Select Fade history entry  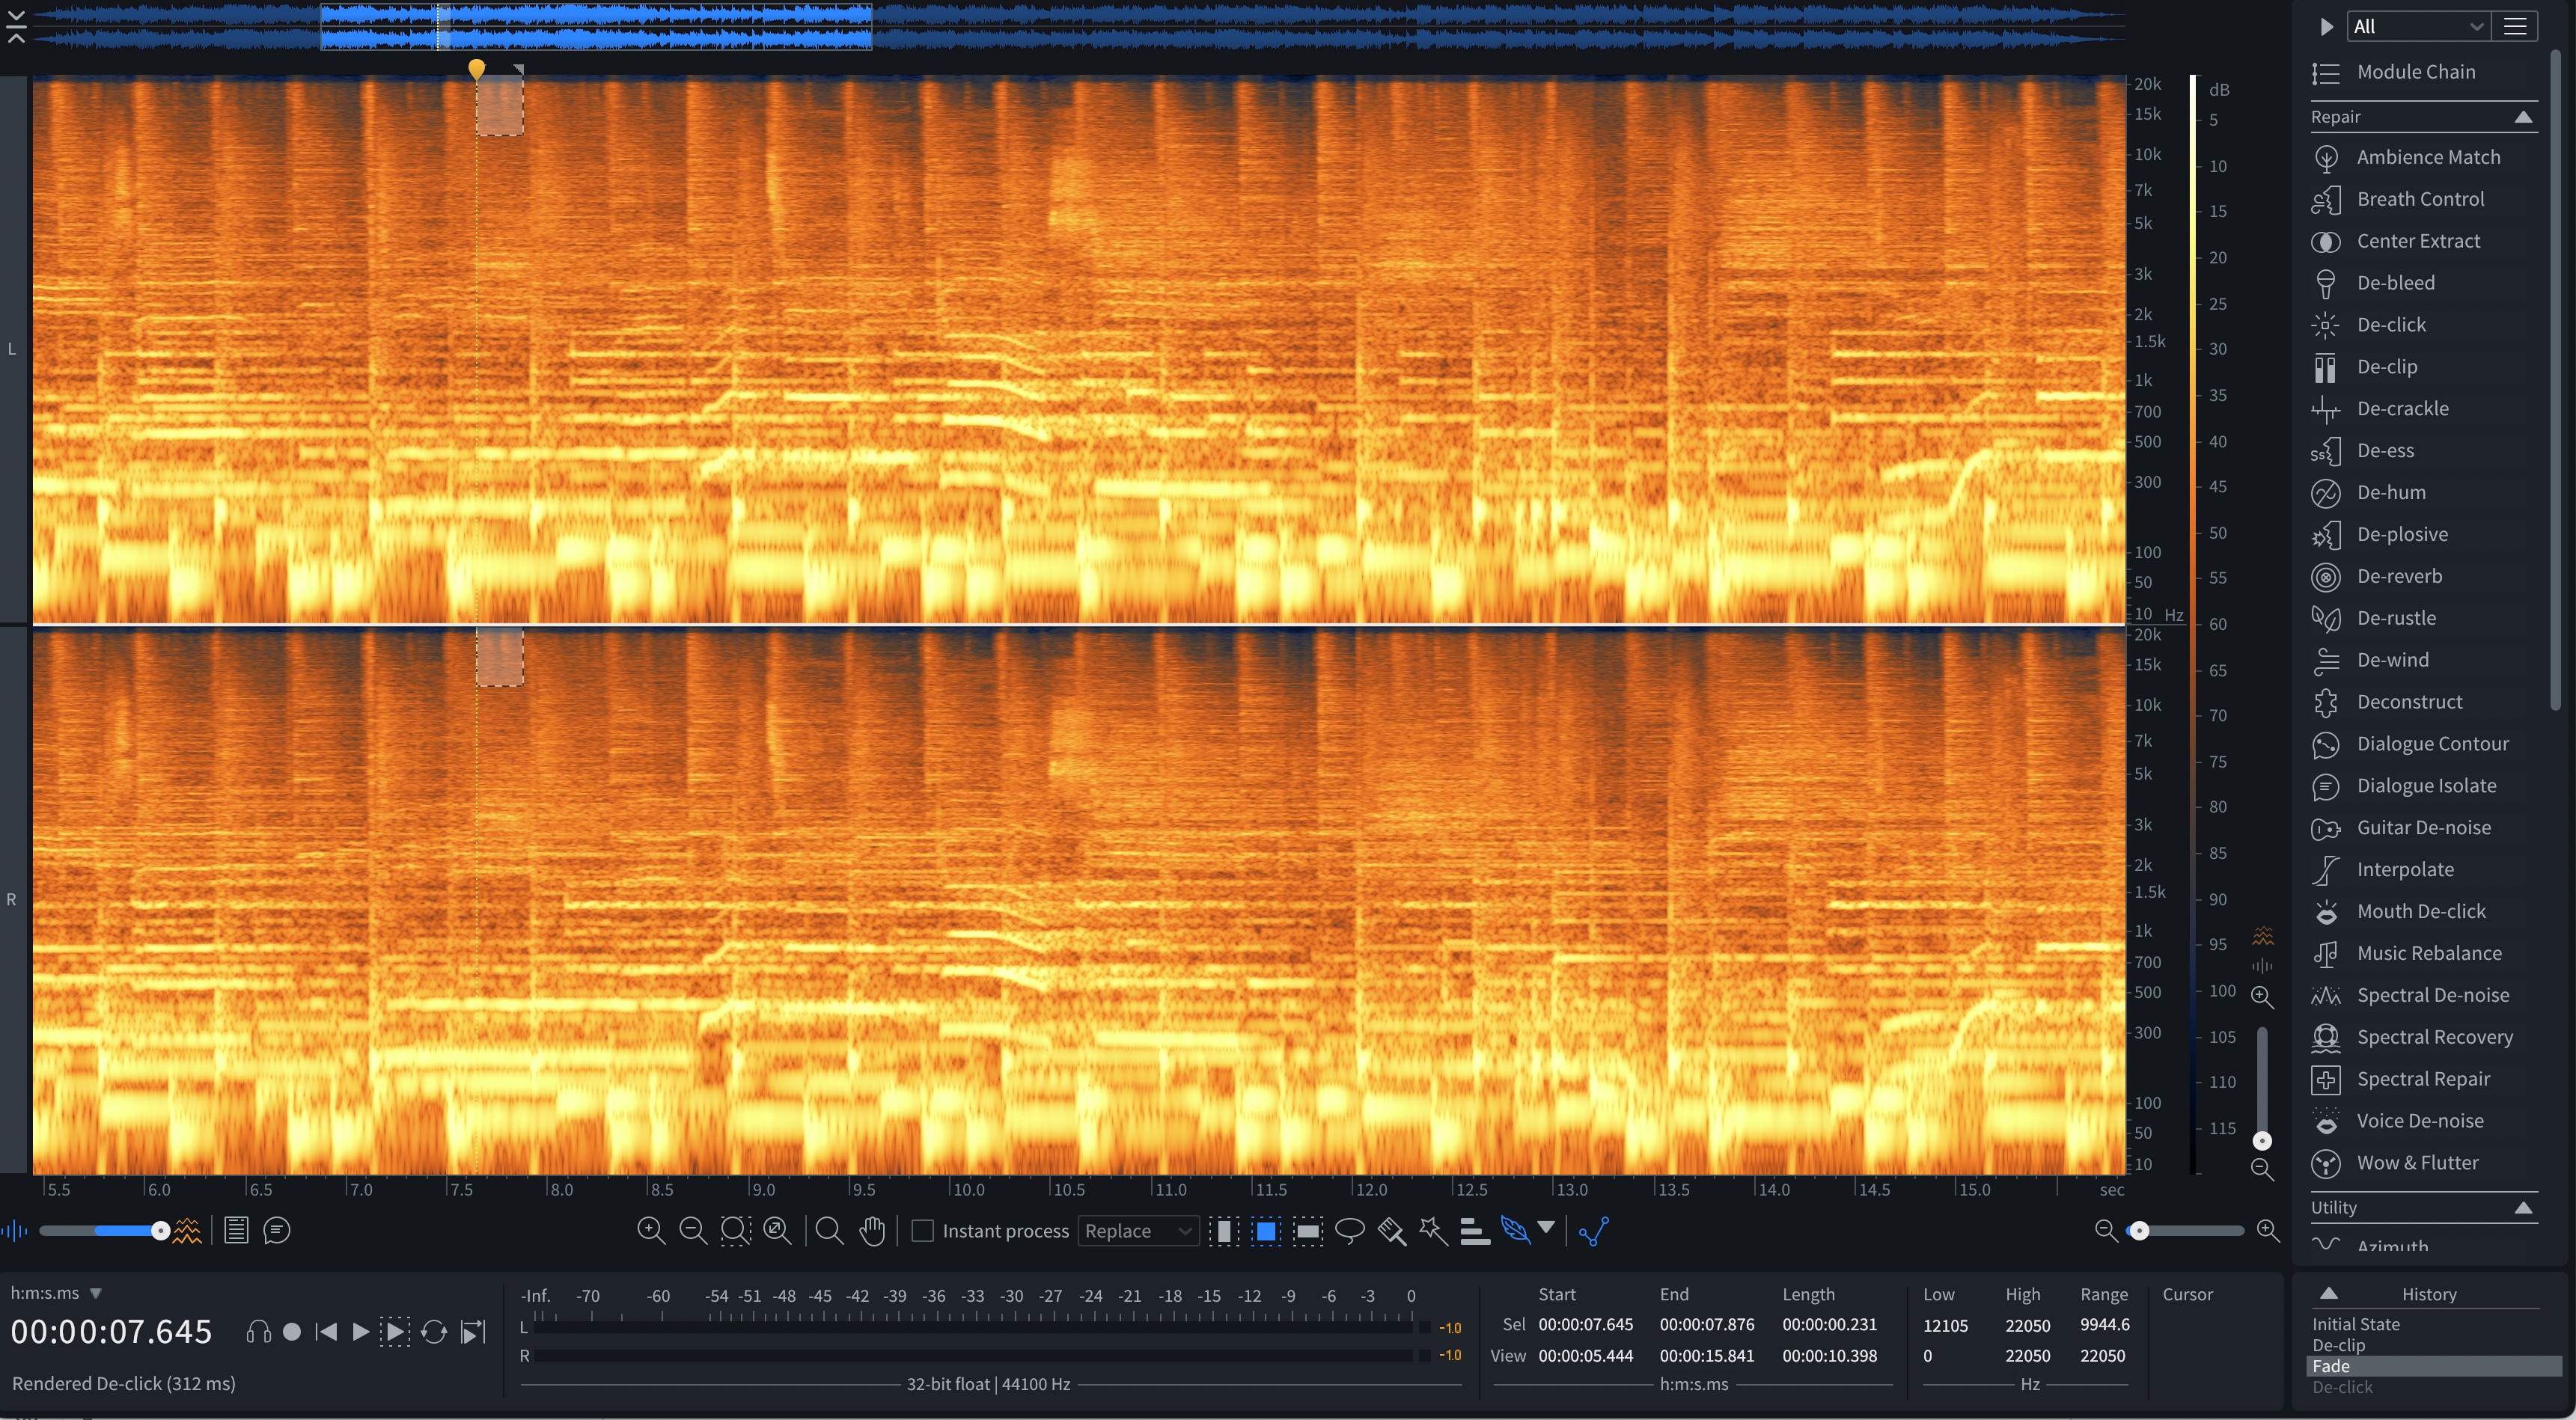click(2433, 1366)
